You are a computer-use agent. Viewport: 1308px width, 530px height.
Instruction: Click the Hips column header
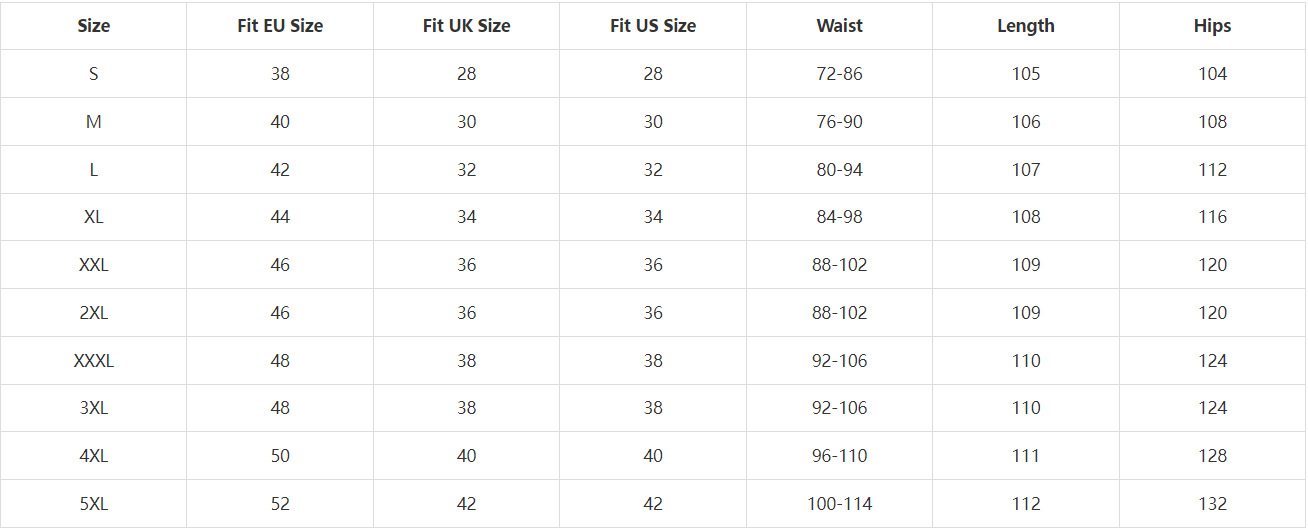1212,26
